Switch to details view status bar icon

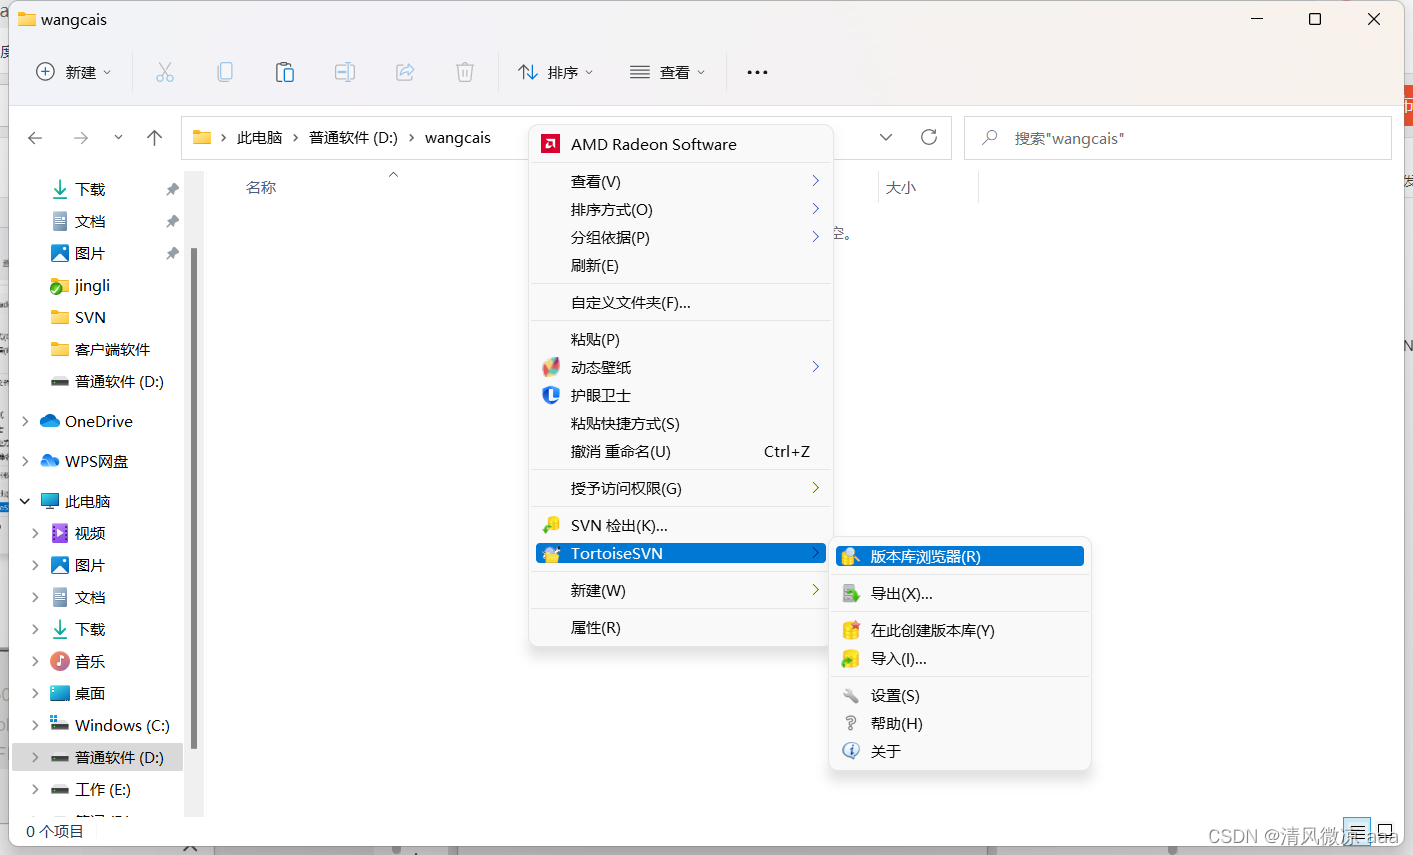click(1356, 832)
